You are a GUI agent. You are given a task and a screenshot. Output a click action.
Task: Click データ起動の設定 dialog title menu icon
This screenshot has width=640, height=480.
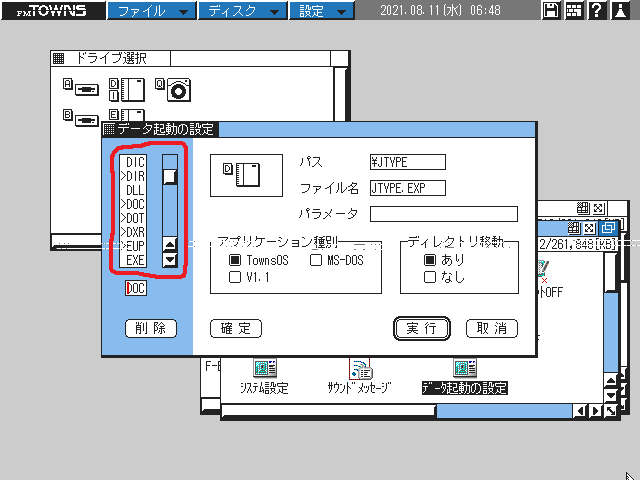109,129
